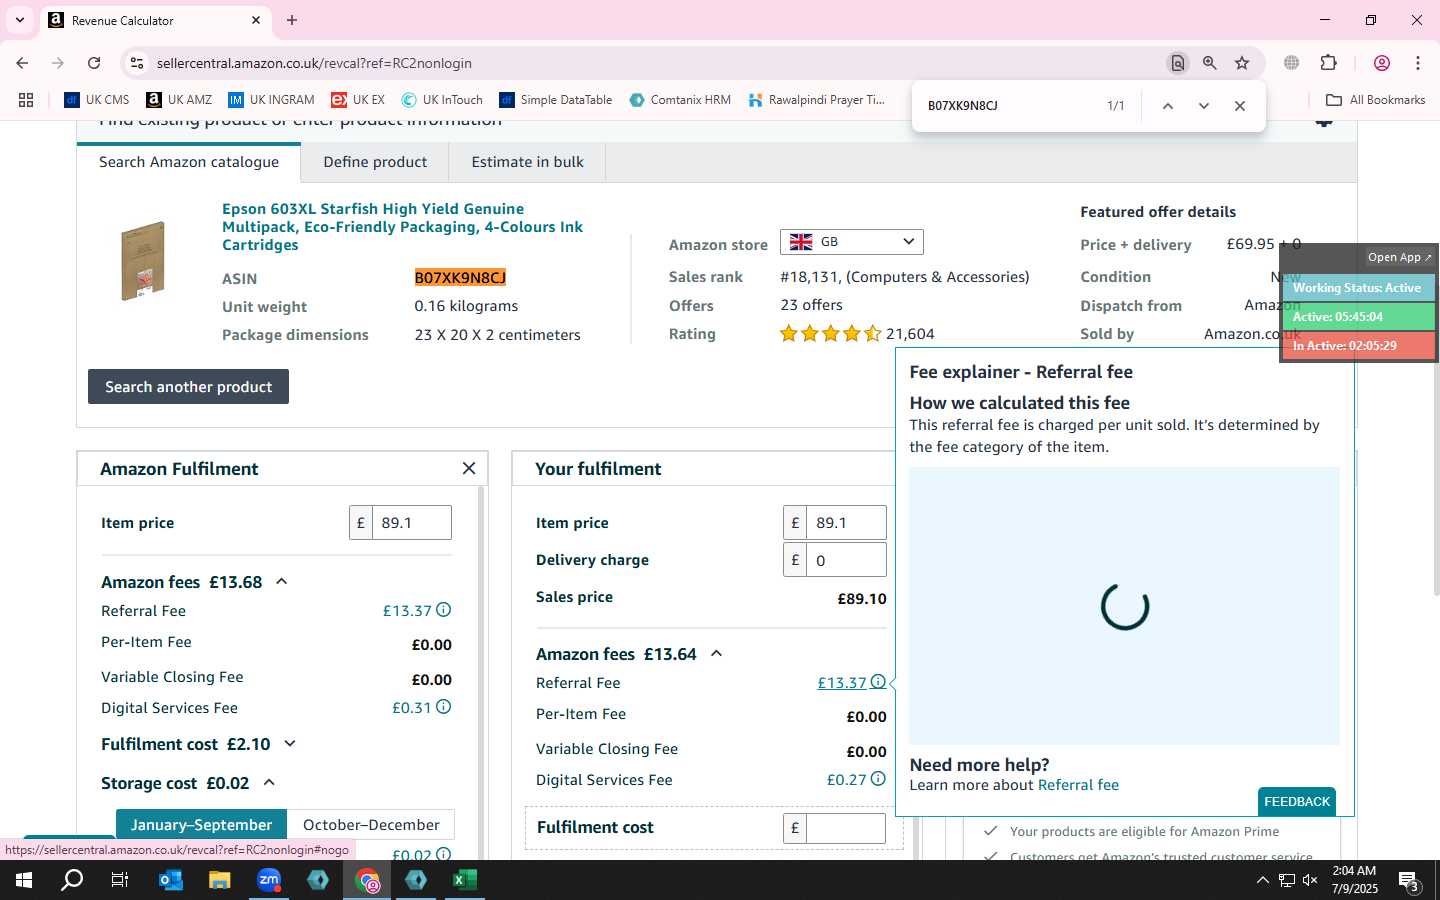
Task: Click the £13.37 Your fulfilment referral fee link
Action: pos(842,683)
